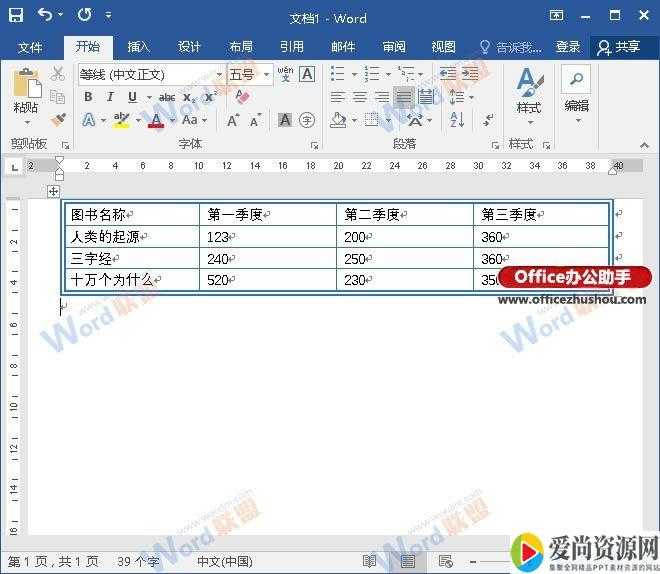660x574 pixels.
Task: Click the Cut scissors icon
Action: 58,74
